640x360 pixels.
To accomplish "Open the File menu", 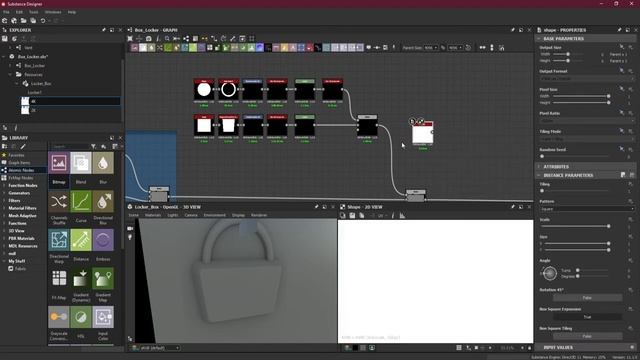I will point(6,12).
